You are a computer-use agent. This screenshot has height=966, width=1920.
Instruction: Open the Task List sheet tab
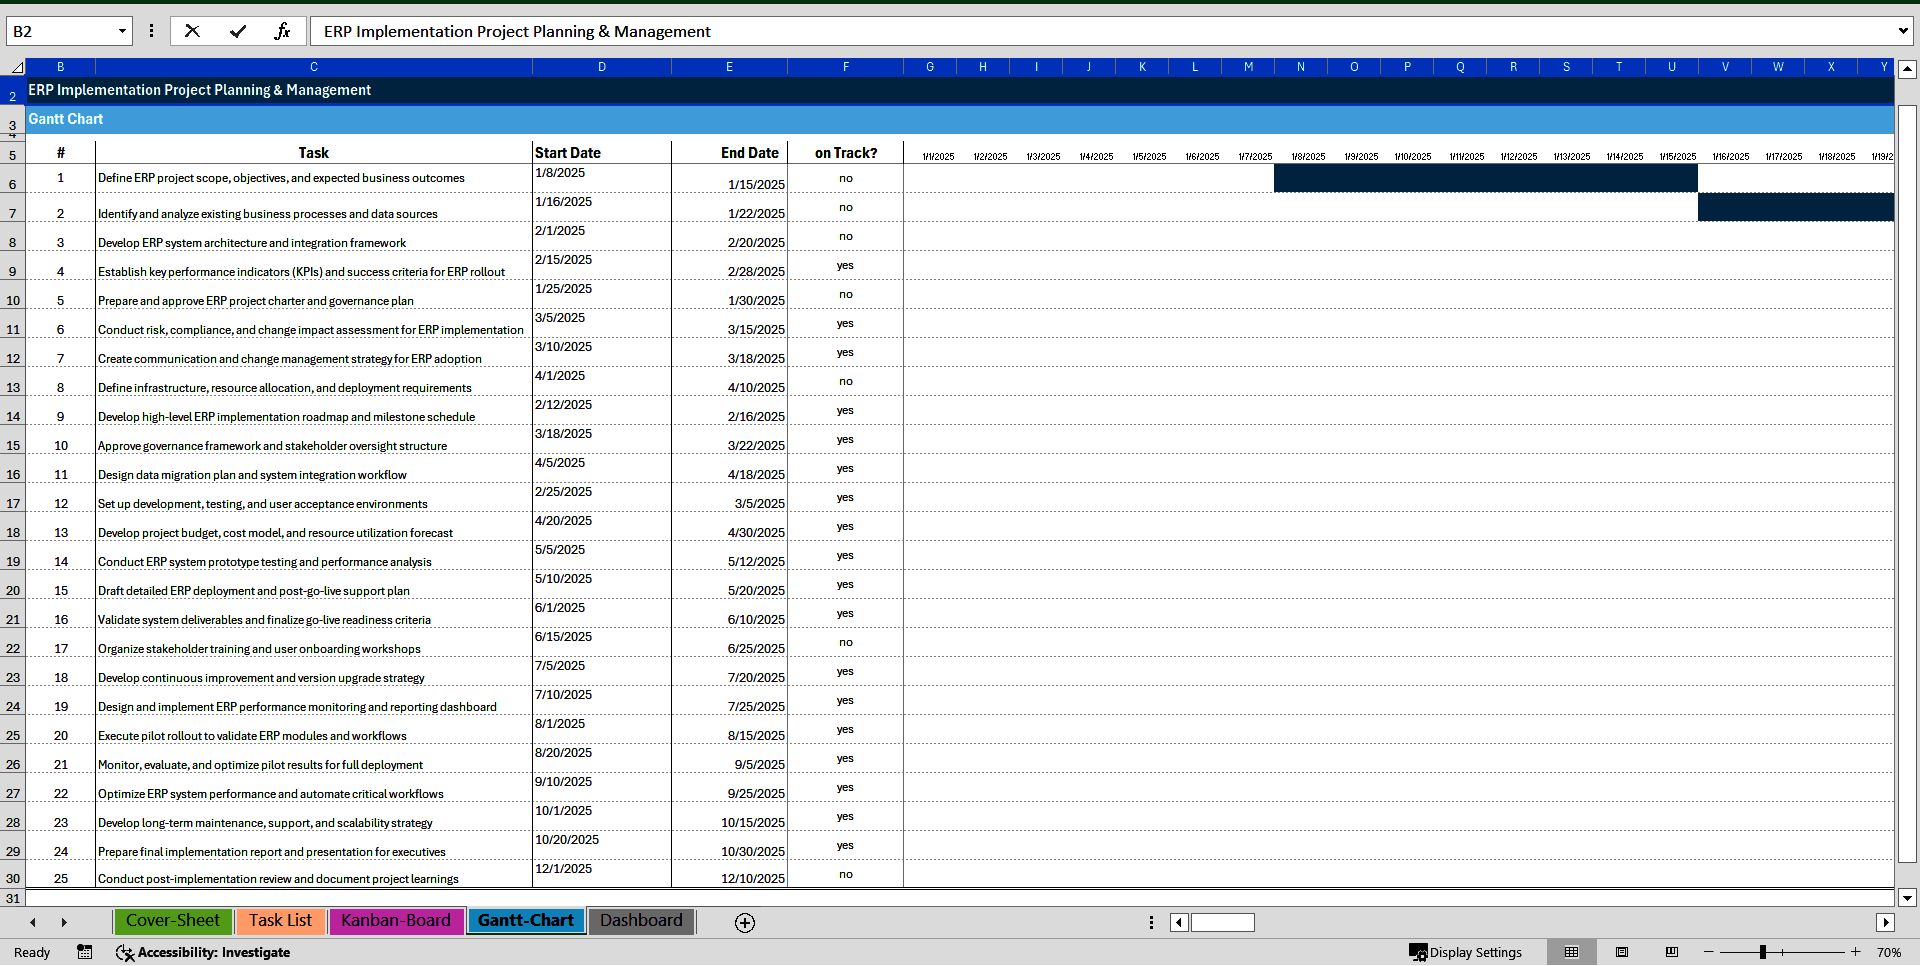point(280,921)
